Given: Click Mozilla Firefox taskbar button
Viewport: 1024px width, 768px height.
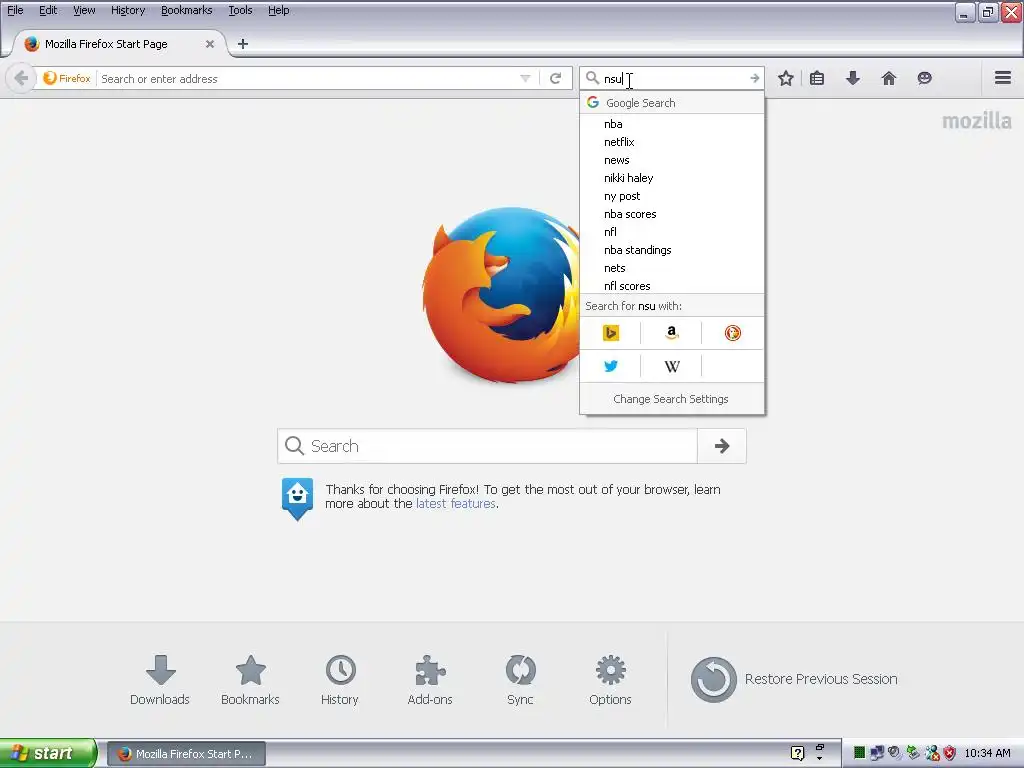Looking at the screenshot, I should click(186, 754).
